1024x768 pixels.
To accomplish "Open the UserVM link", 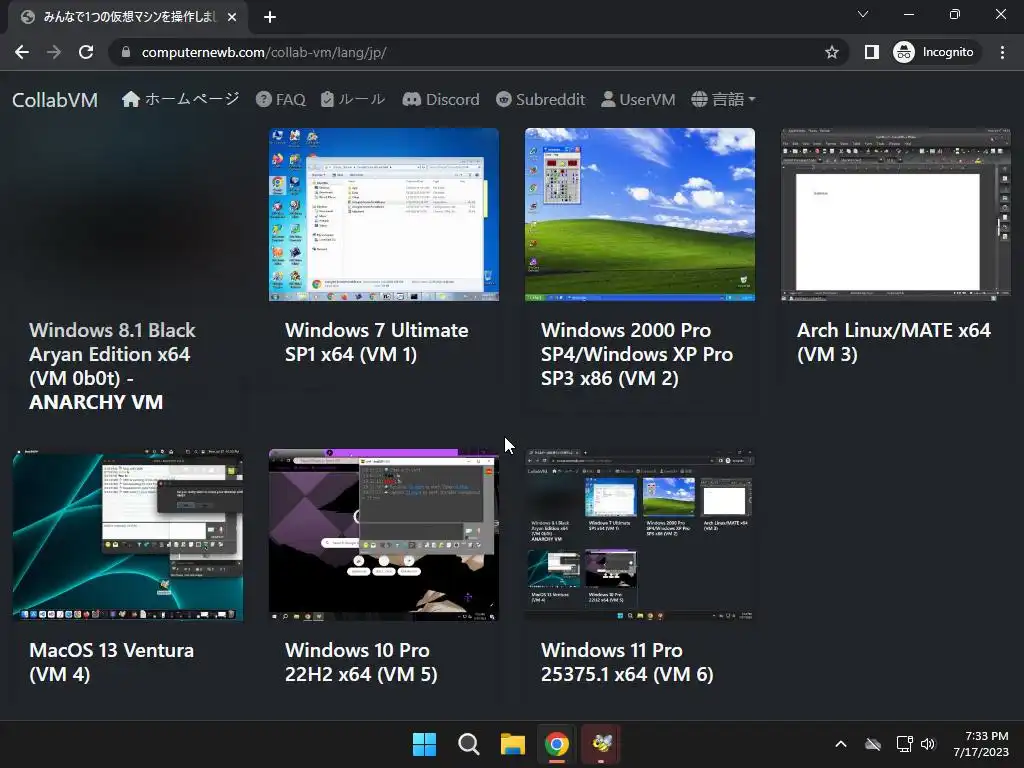I will click(638, 99).
